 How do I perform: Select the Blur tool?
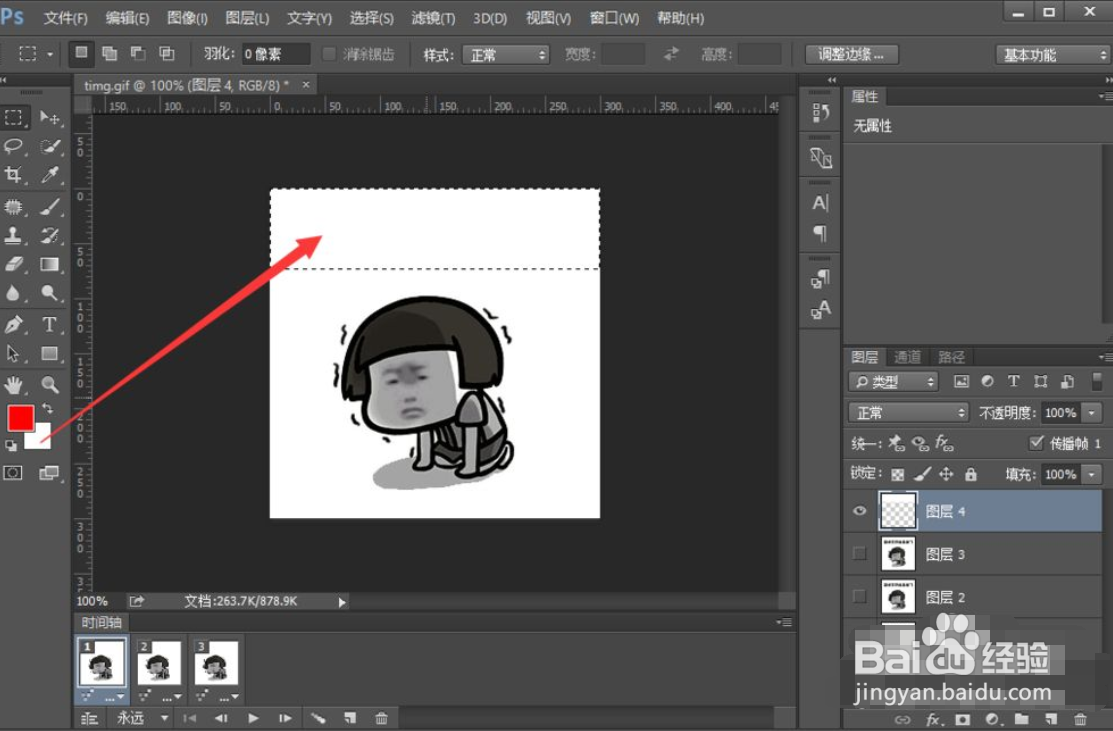(14, 293)
